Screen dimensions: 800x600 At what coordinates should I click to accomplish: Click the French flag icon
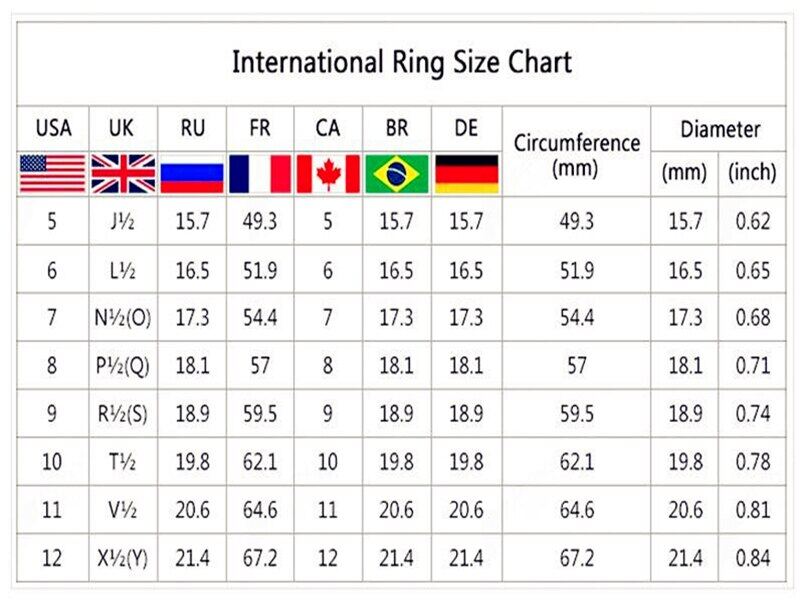pyautogui.click(x=260, y=173)
